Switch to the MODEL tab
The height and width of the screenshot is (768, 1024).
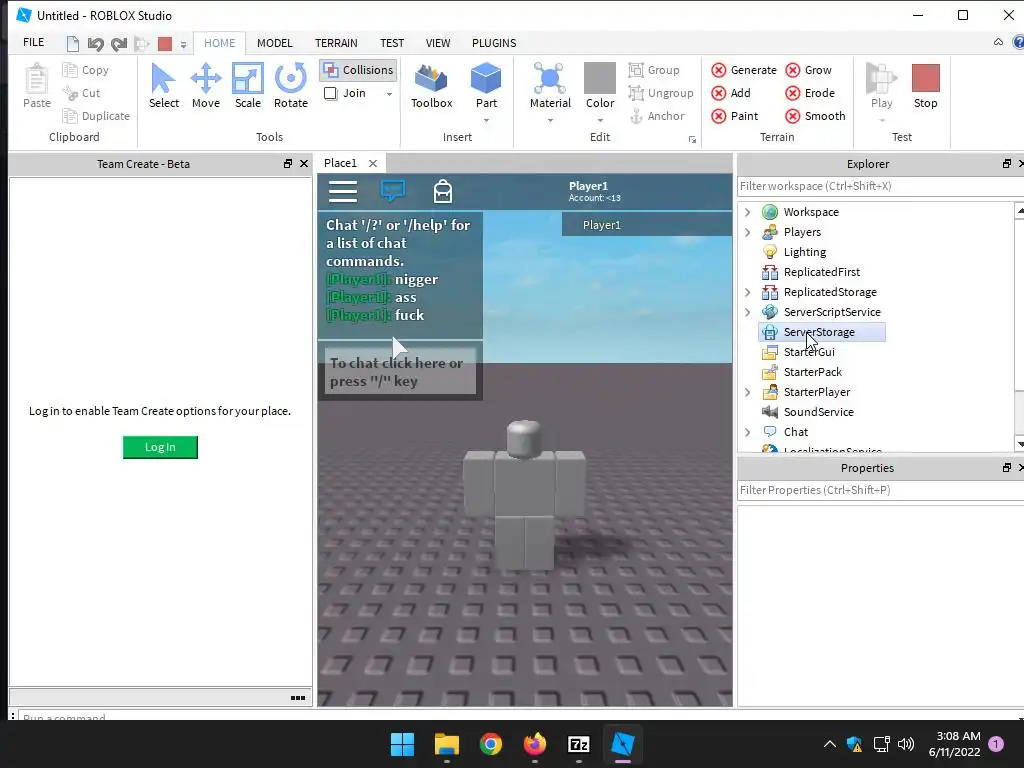click(x=274, y=43)
